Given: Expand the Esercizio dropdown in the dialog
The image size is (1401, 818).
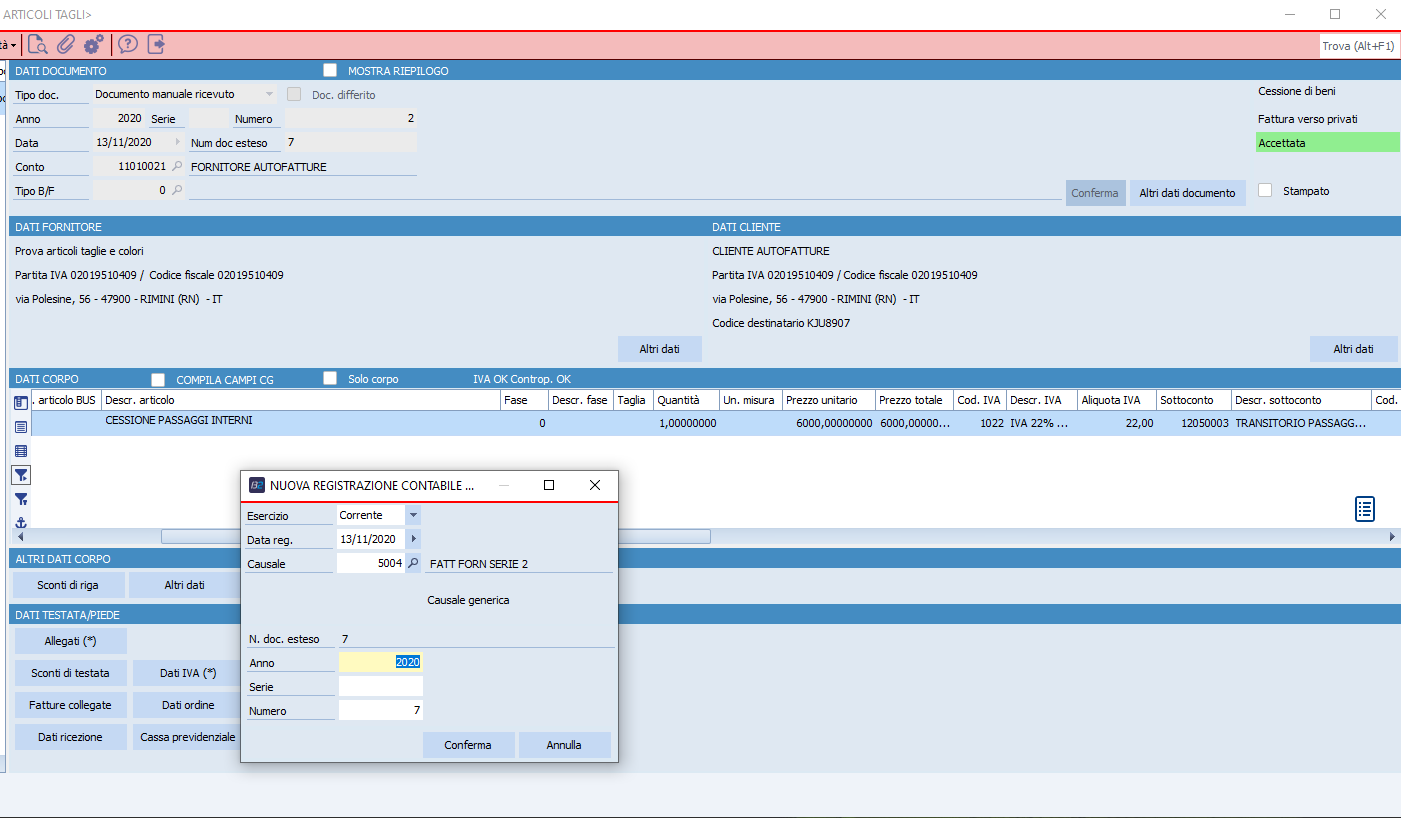Looking at the screenshot, I should pos(413,515).
